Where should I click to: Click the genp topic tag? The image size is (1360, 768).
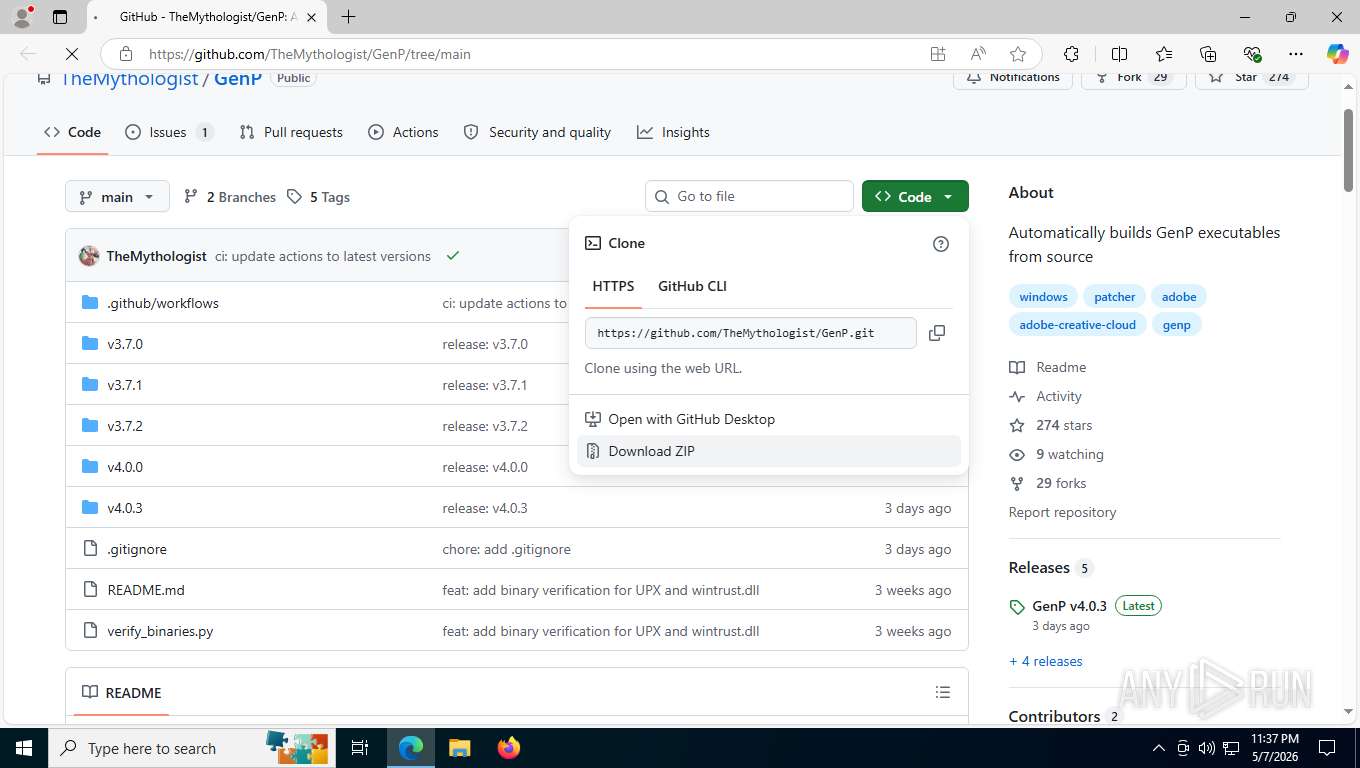1176,325
